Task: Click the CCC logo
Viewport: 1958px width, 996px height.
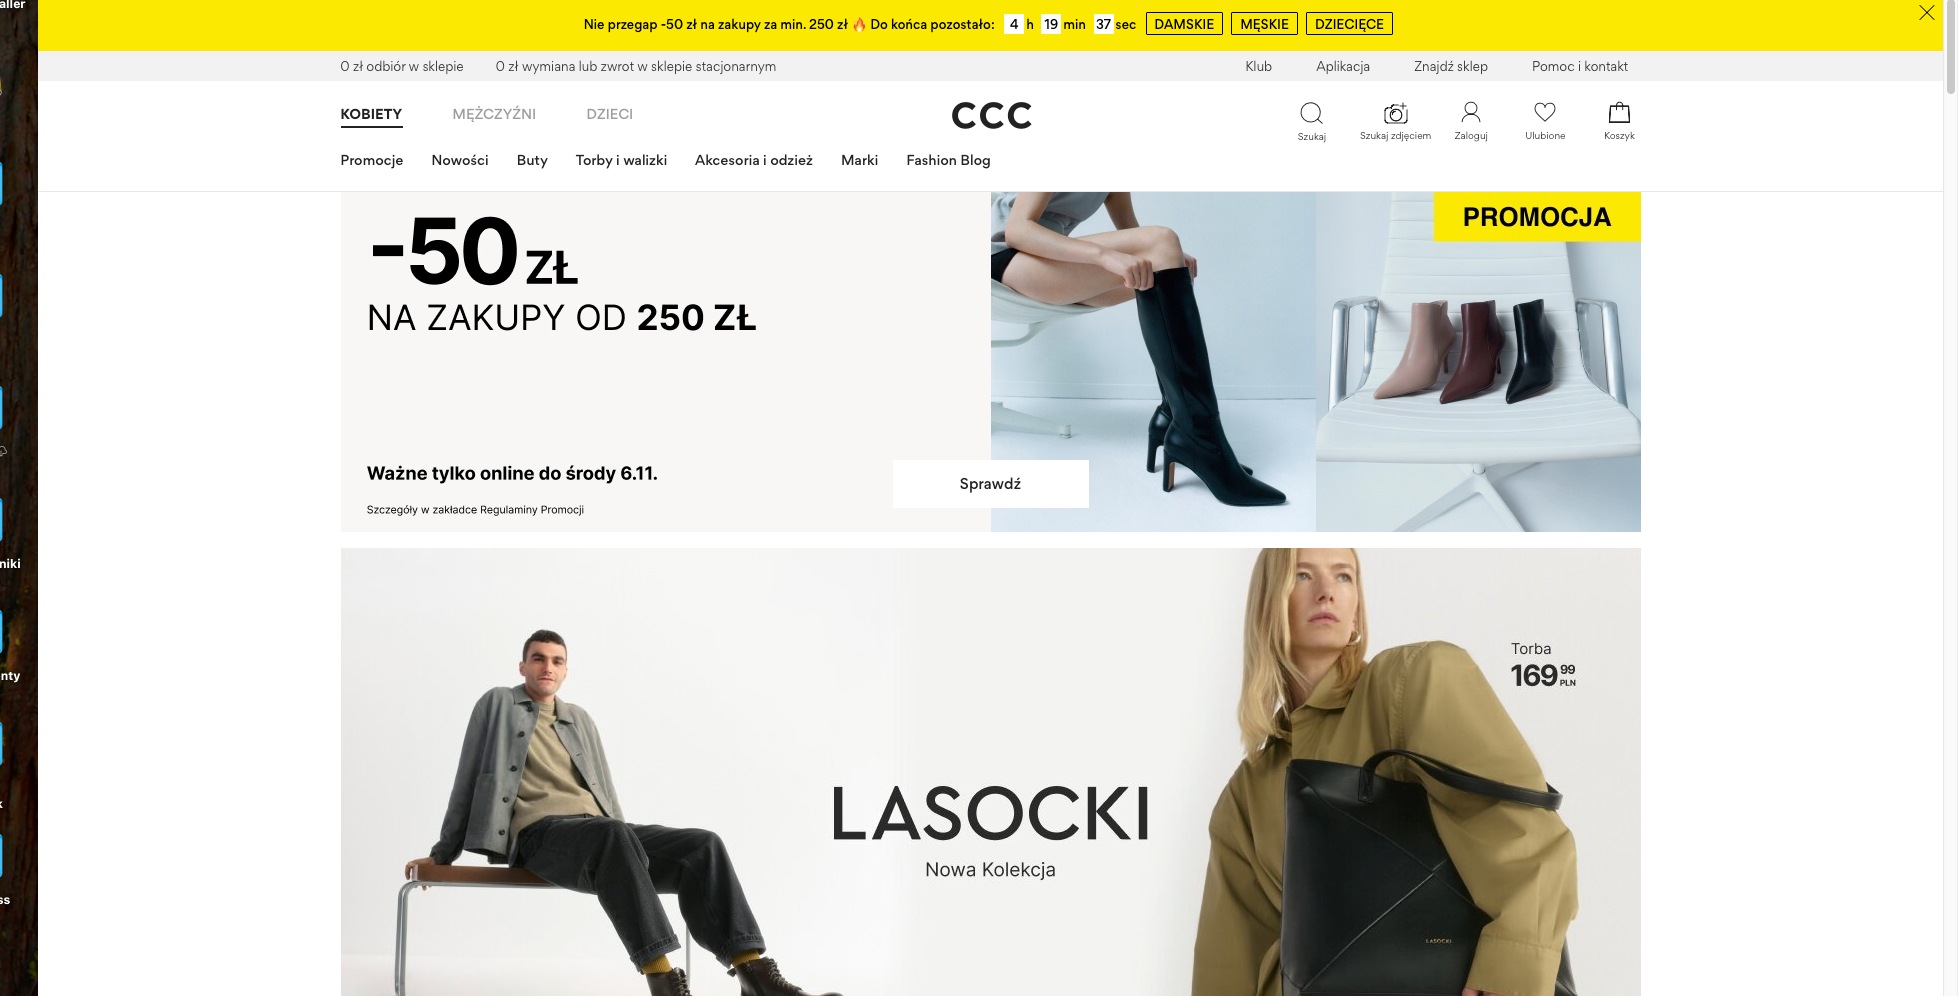Action: coord(991,116)
